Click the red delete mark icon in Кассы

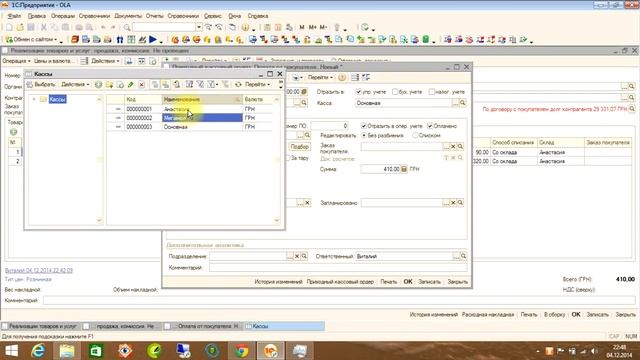click(x=142, y=84)
